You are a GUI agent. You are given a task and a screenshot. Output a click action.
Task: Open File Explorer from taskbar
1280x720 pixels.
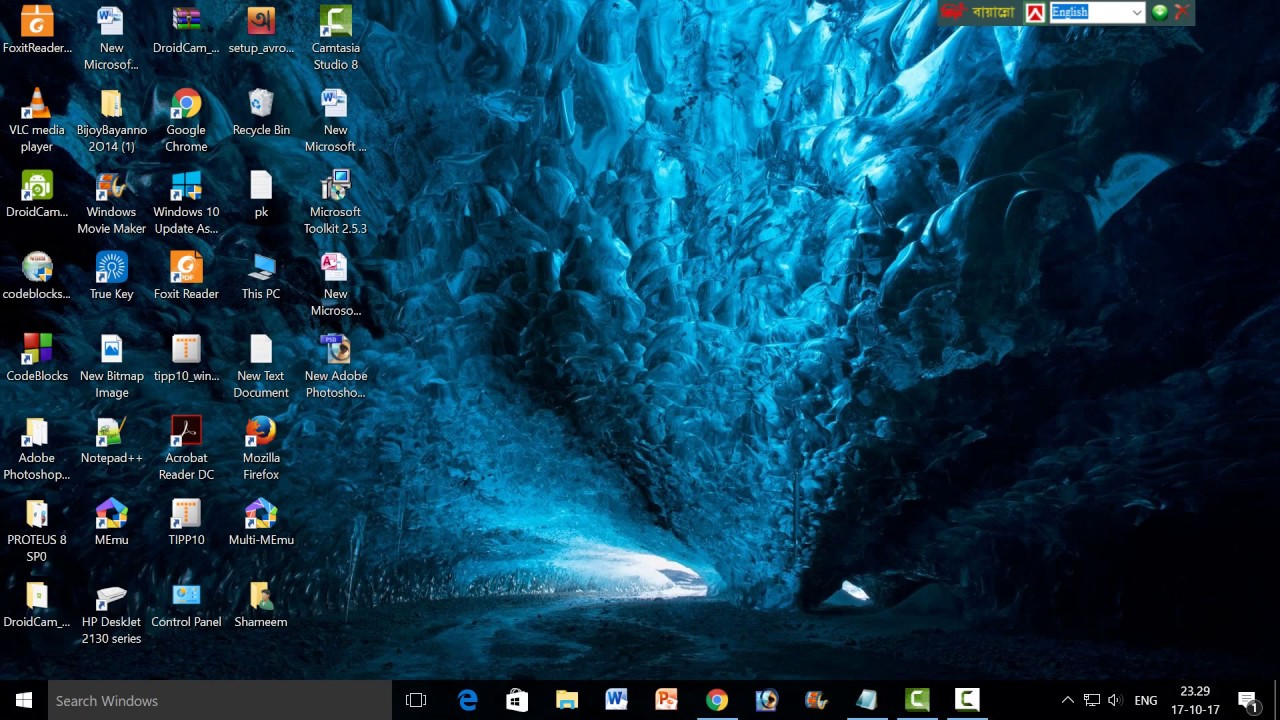click(567, 700)
